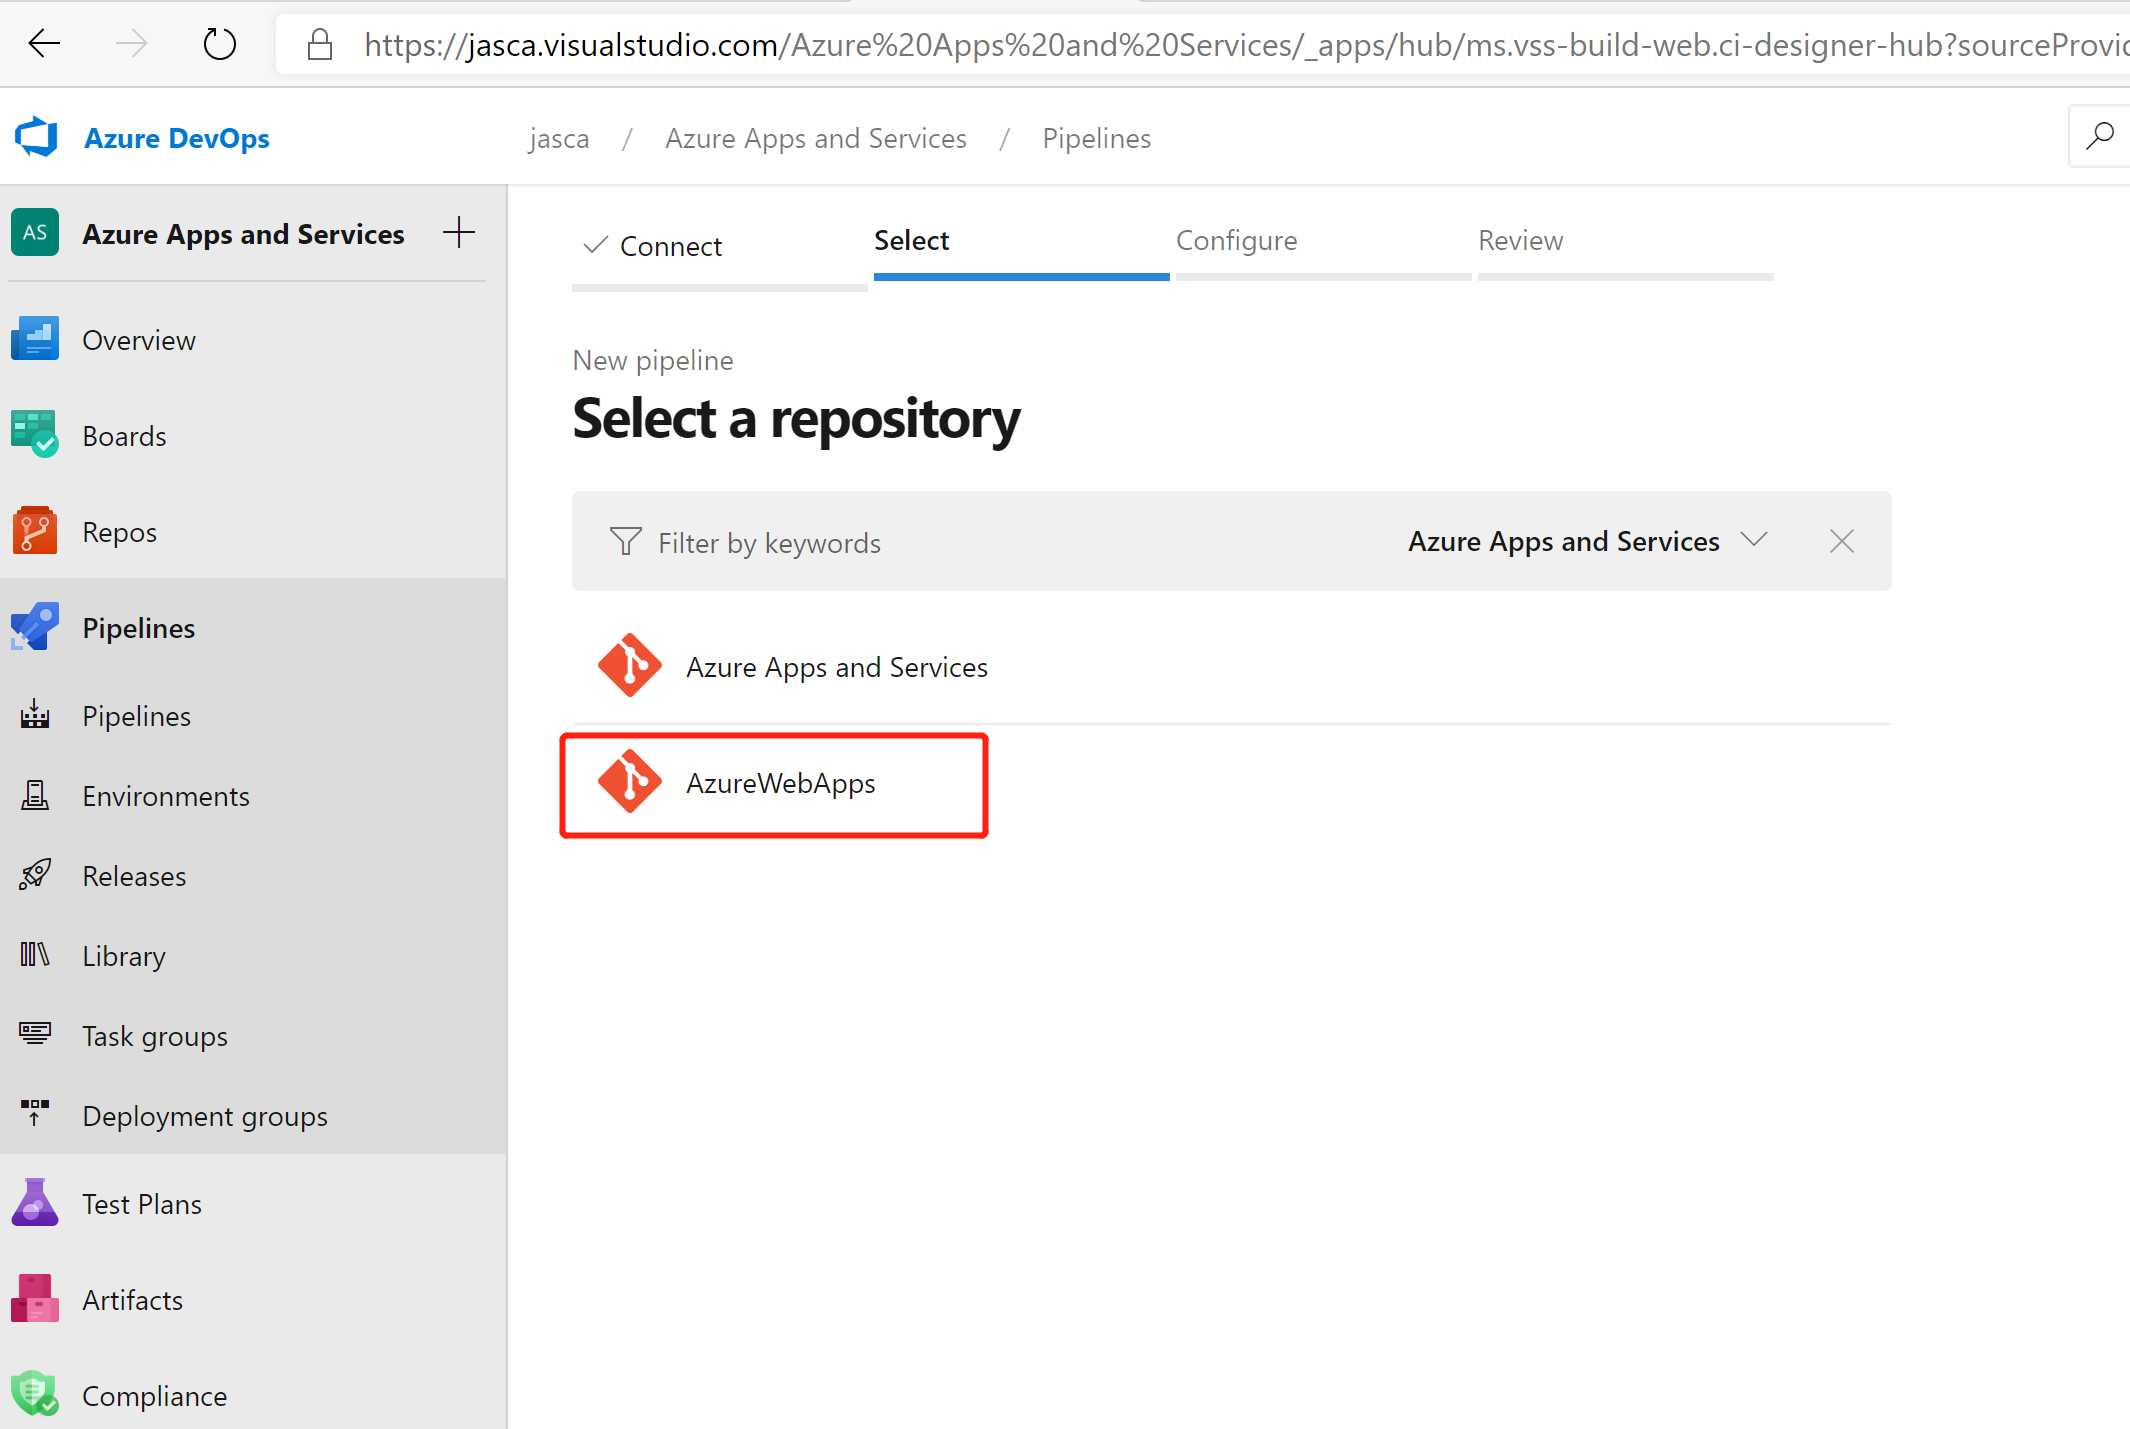Click git icon of AzureWebApps repo

[x=630, y=781]
